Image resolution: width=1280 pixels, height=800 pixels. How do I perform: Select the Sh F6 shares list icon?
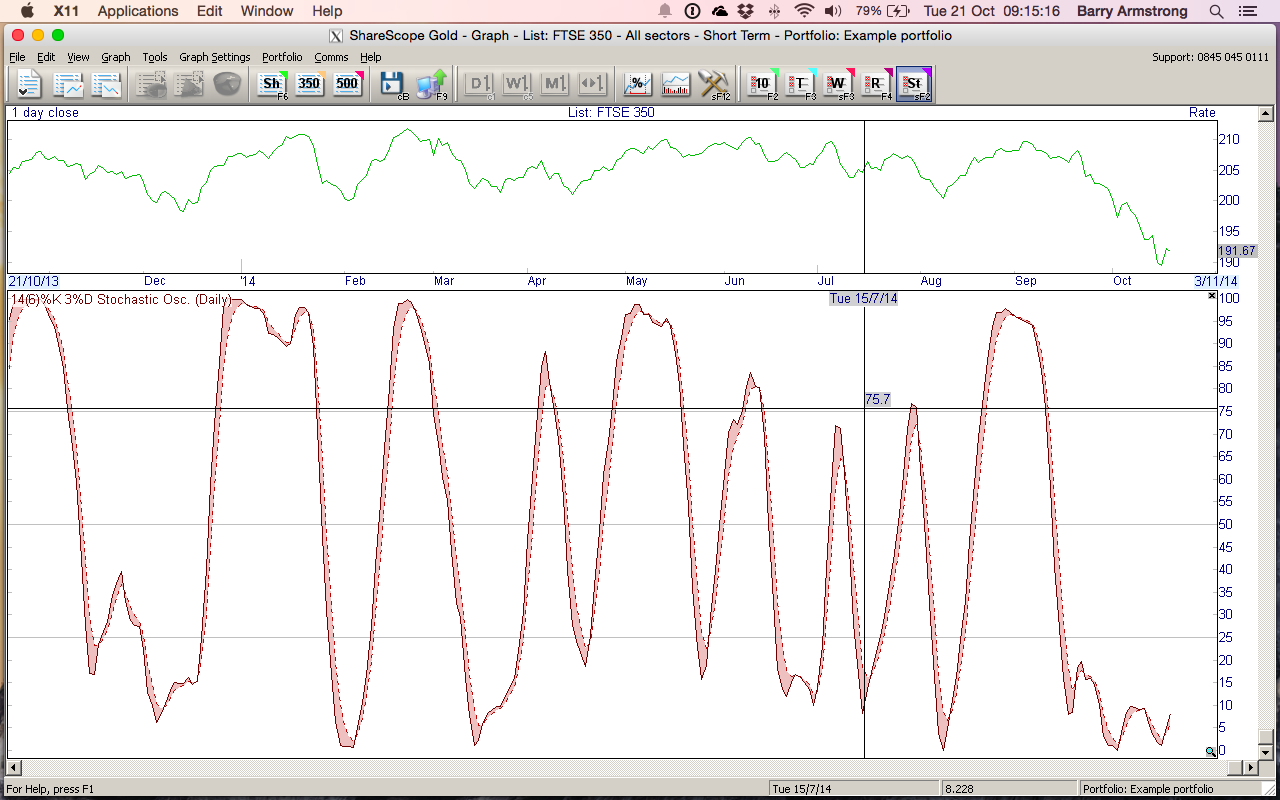point(271,84)
